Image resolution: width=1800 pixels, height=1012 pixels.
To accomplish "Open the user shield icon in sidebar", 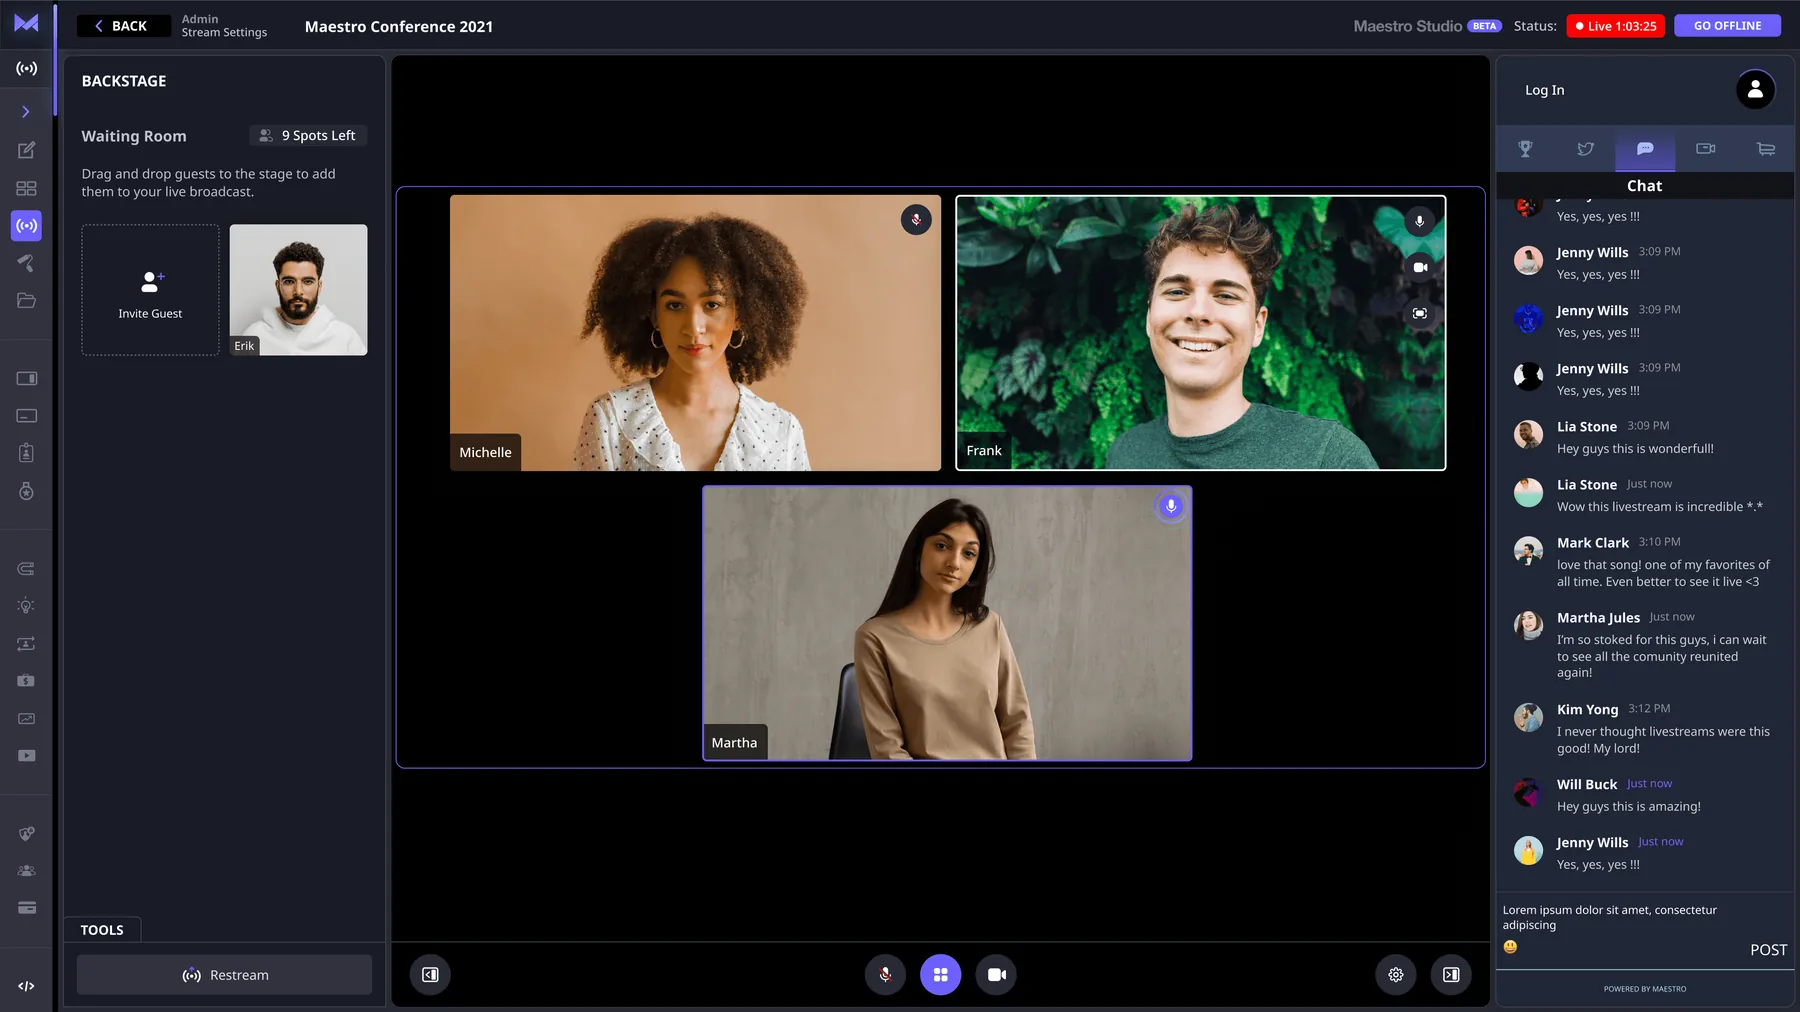I will coord(26,834).
